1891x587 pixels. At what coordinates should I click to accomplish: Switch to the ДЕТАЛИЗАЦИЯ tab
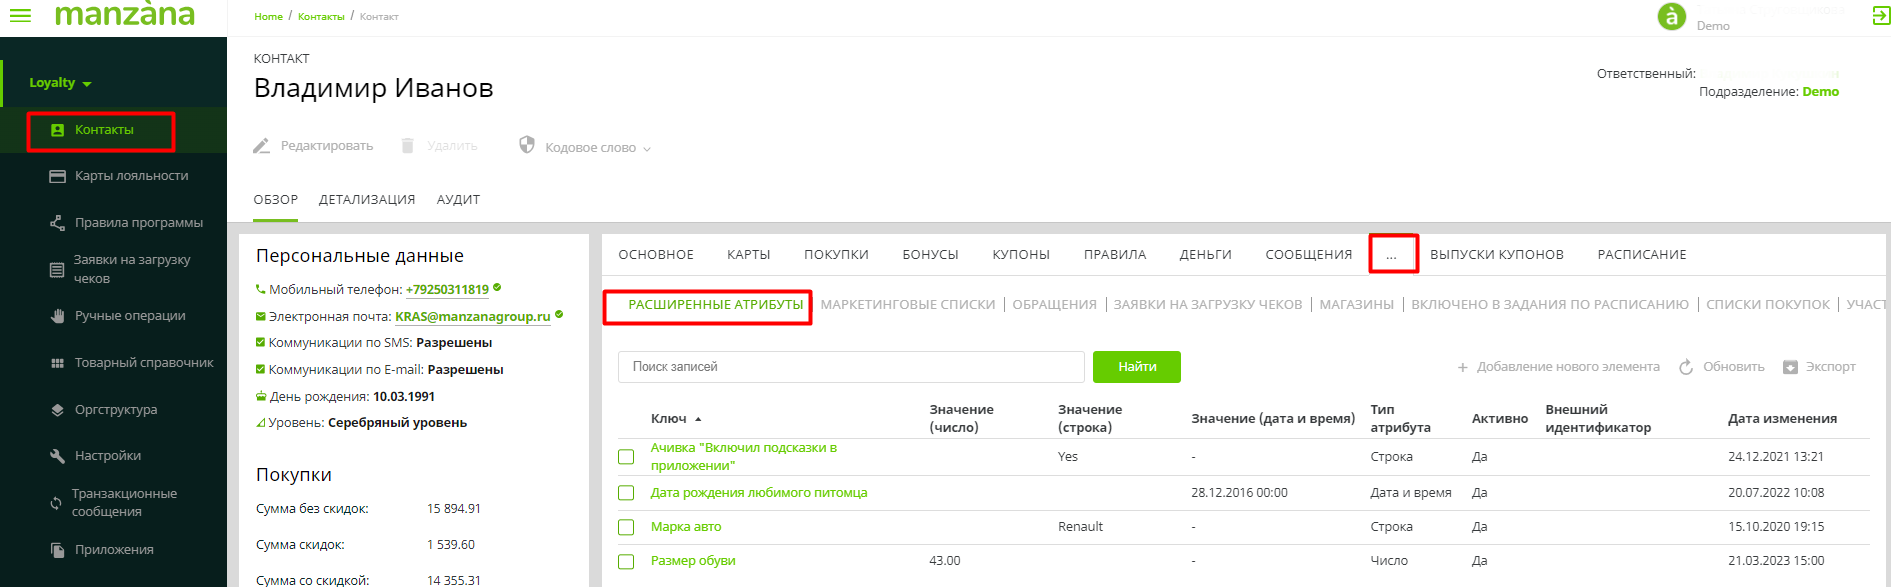[366, 200]
